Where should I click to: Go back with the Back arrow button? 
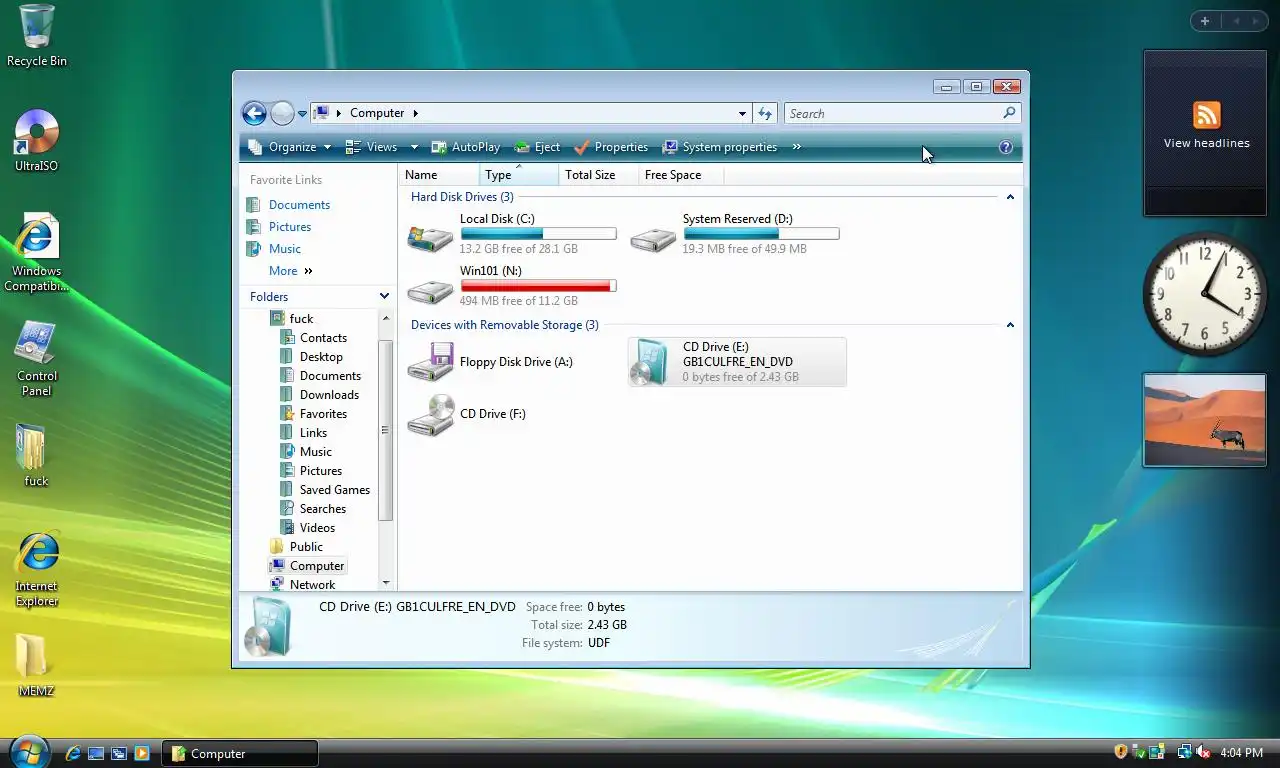click(254, 113)
